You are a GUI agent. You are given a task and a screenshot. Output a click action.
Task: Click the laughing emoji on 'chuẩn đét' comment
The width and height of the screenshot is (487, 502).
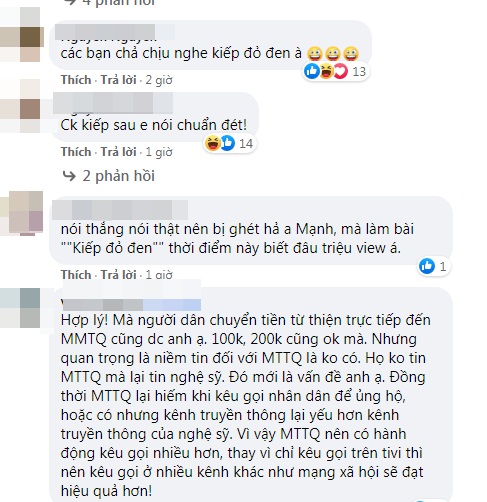pyautogui.click(x=212, y=143)
